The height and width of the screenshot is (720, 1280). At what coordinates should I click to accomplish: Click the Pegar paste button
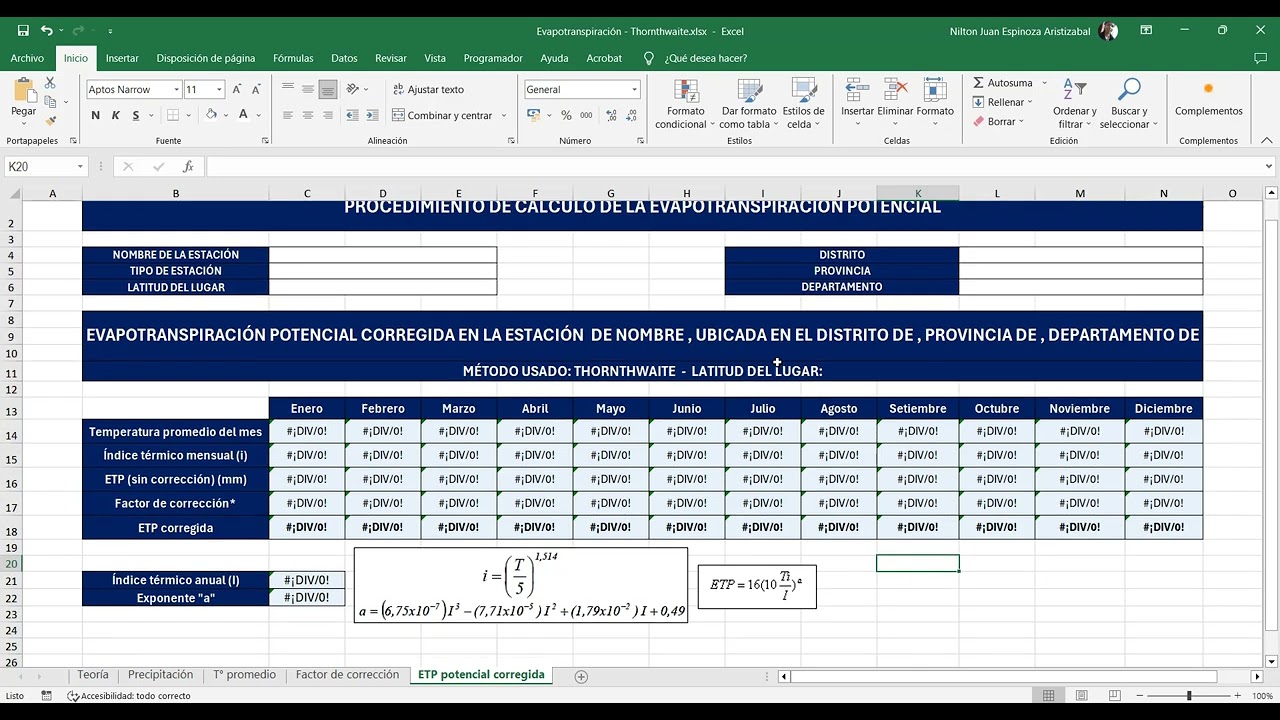(x=23, y=98)
